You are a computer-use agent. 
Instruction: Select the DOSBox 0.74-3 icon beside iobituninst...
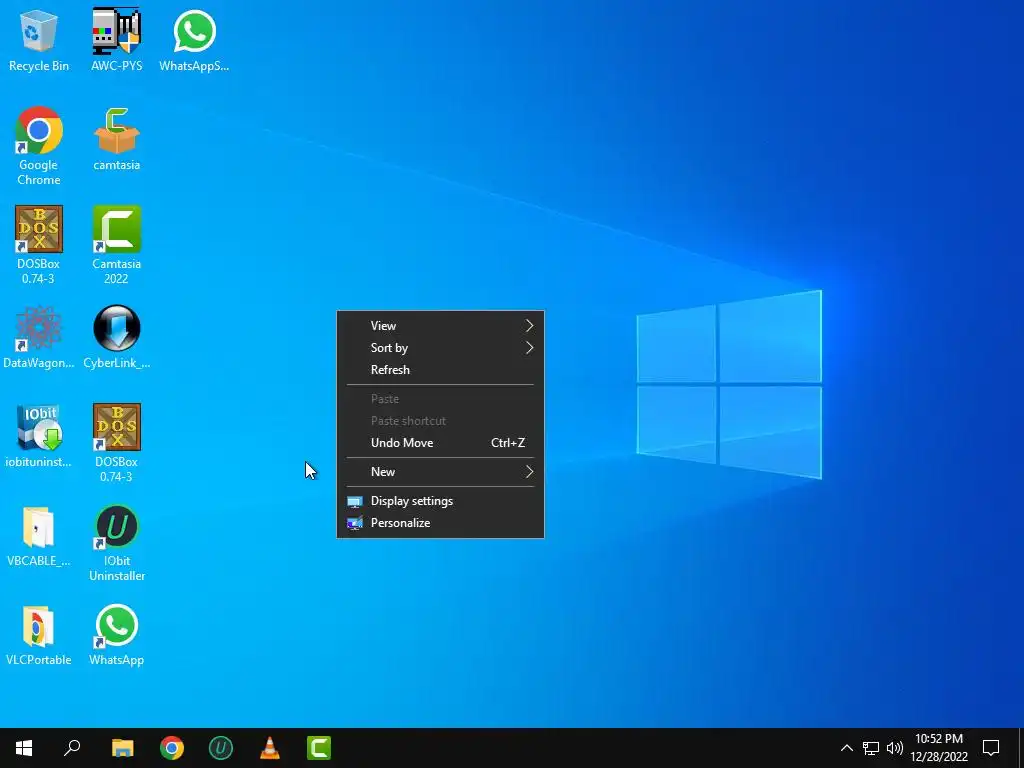[x=116, y=443]
